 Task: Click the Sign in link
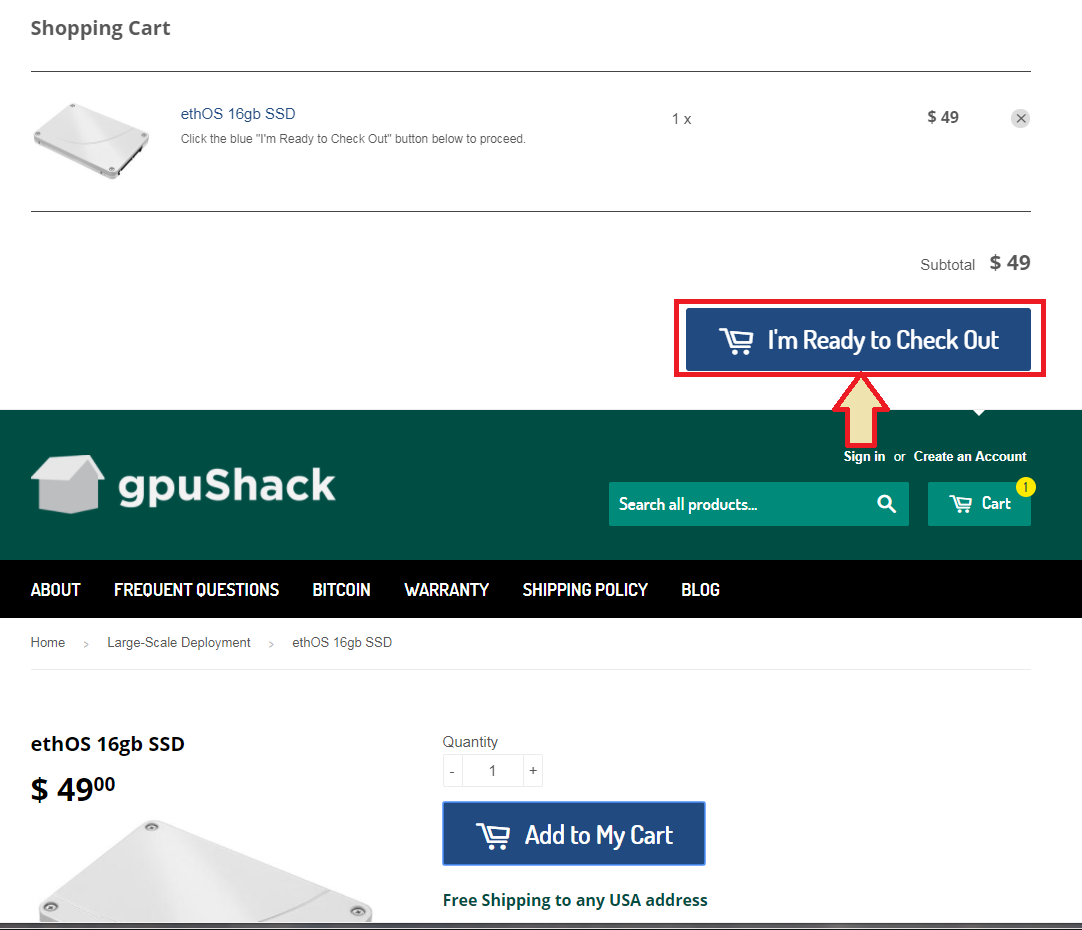pyautogui.click(x=864, y=457)
